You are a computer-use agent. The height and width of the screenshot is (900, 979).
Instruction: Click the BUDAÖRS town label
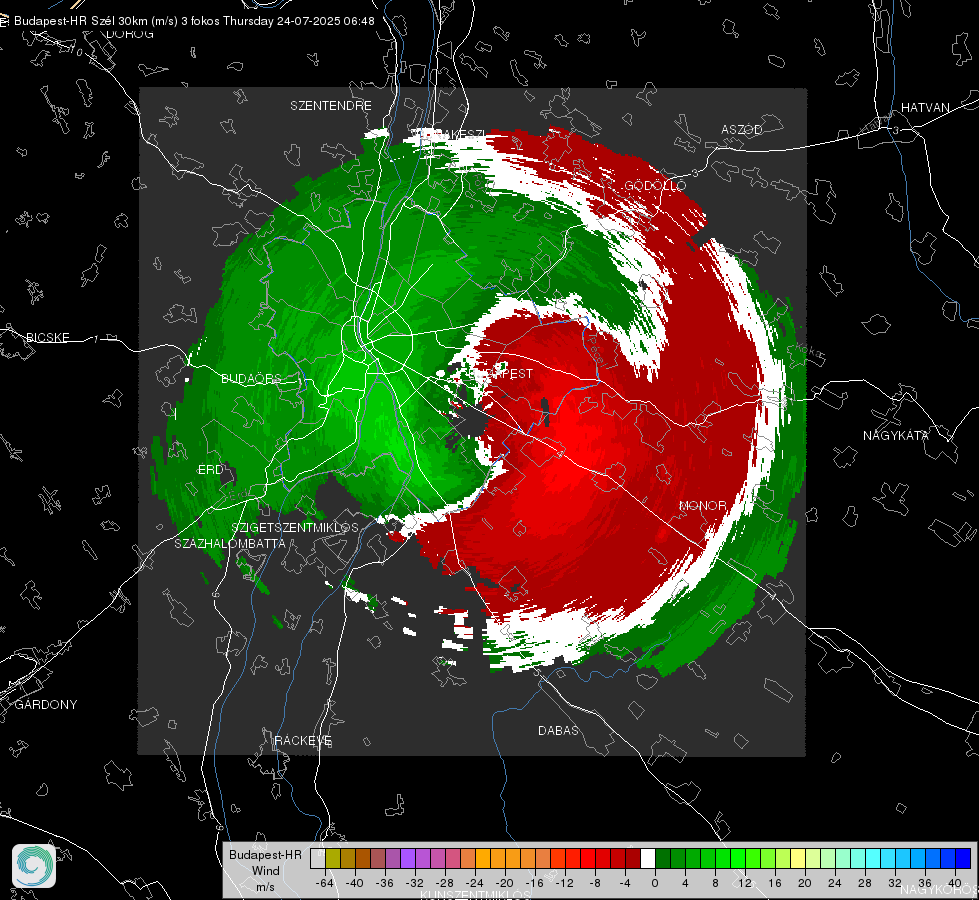coord(251,379)
